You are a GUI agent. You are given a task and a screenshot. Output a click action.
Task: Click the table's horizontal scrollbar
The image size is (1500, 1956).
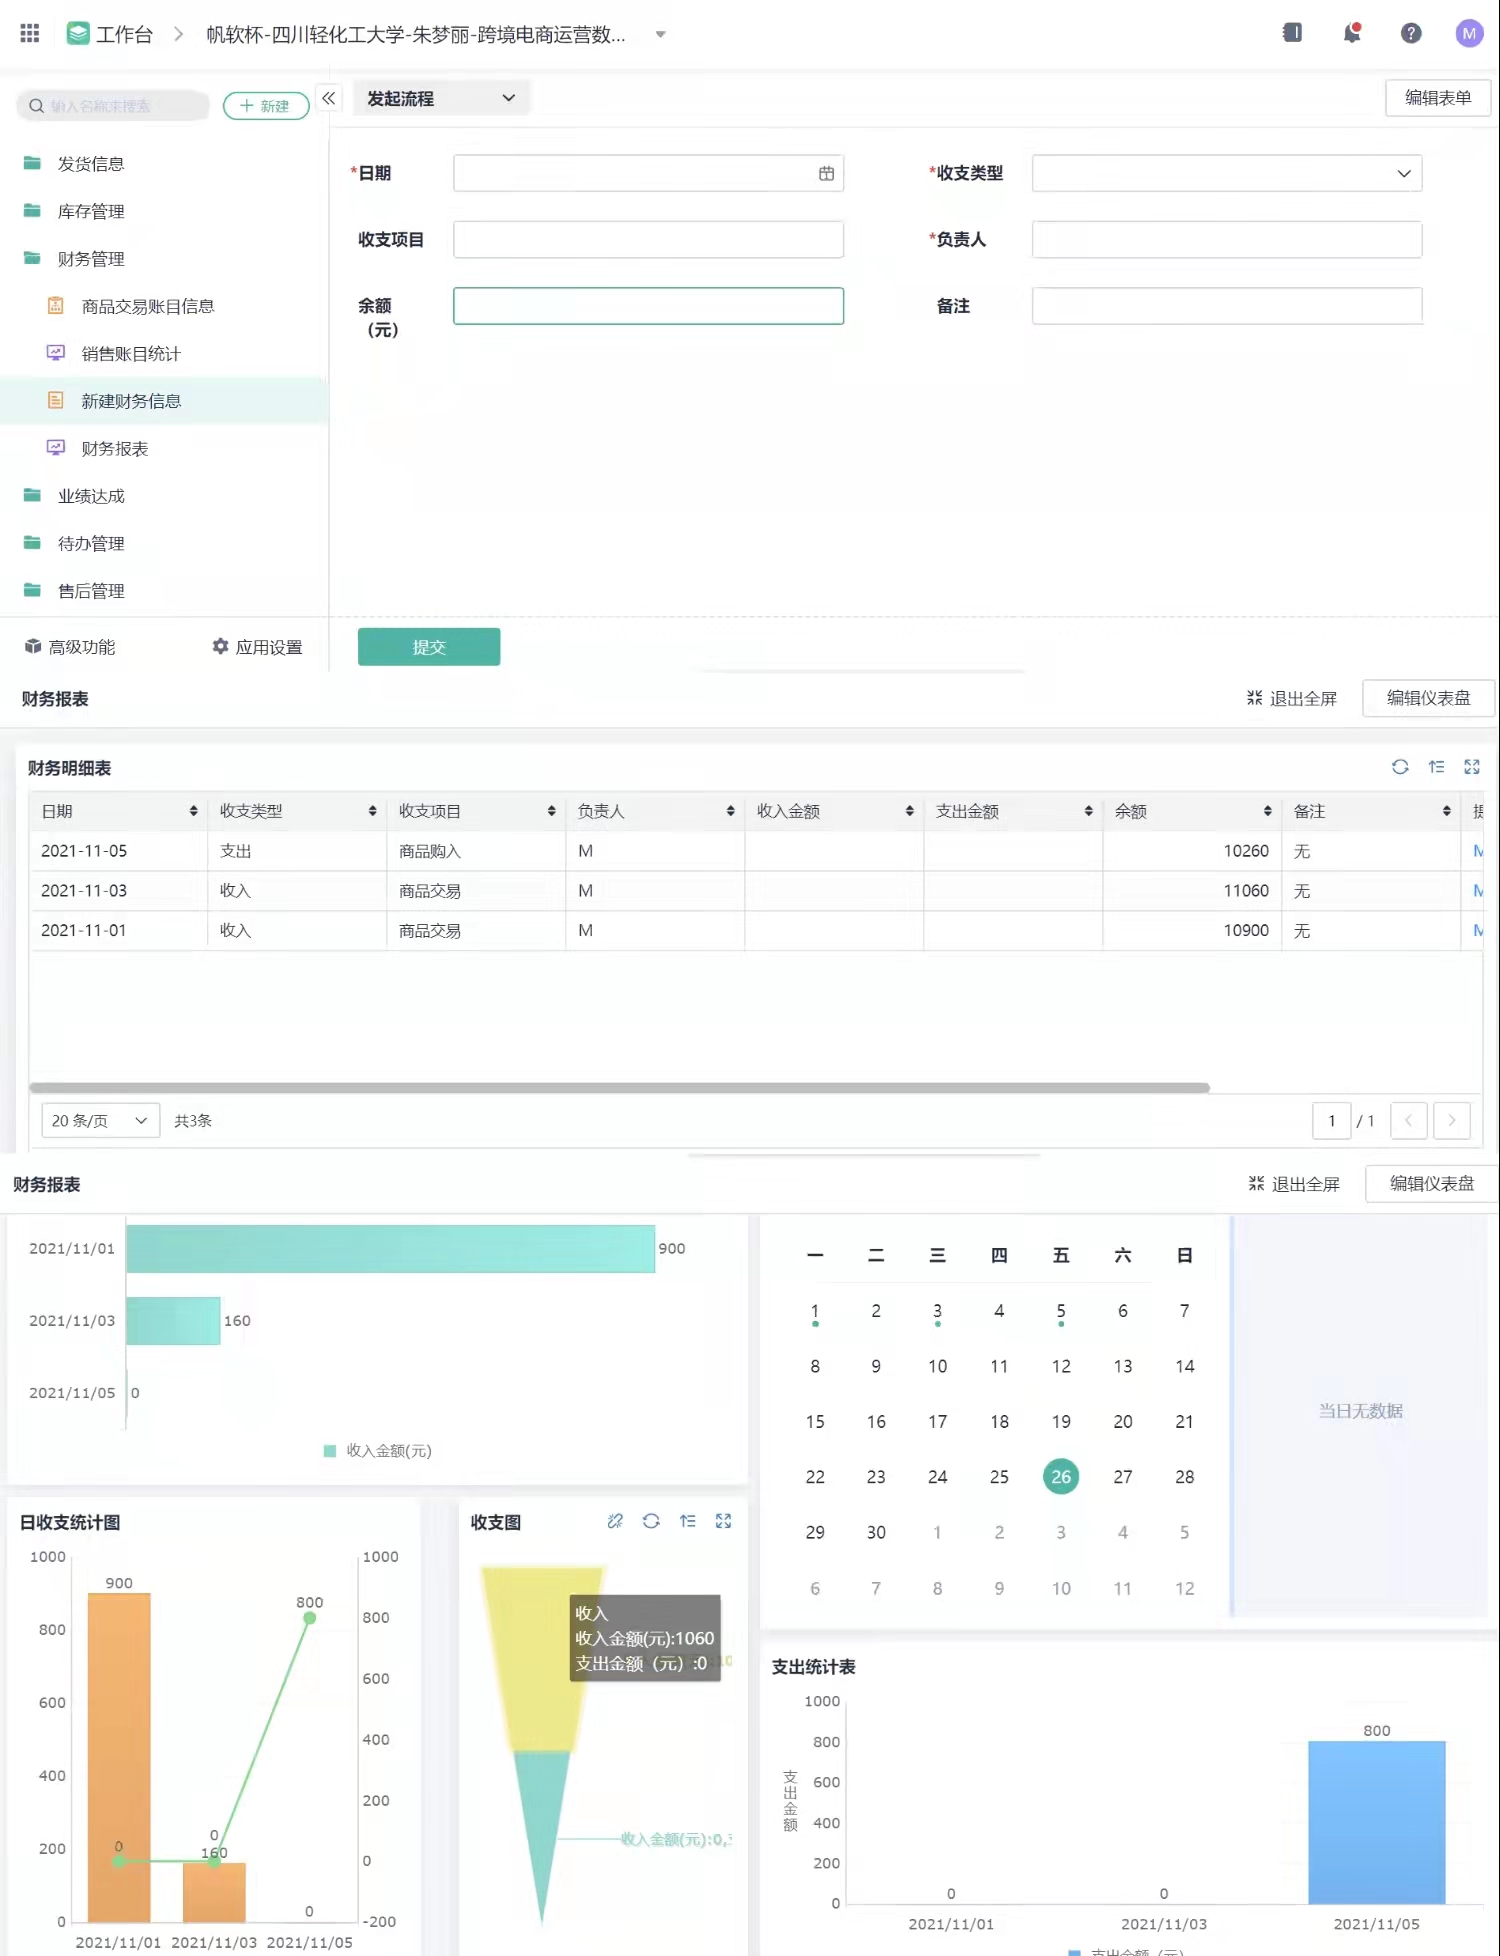[620, 1088]
